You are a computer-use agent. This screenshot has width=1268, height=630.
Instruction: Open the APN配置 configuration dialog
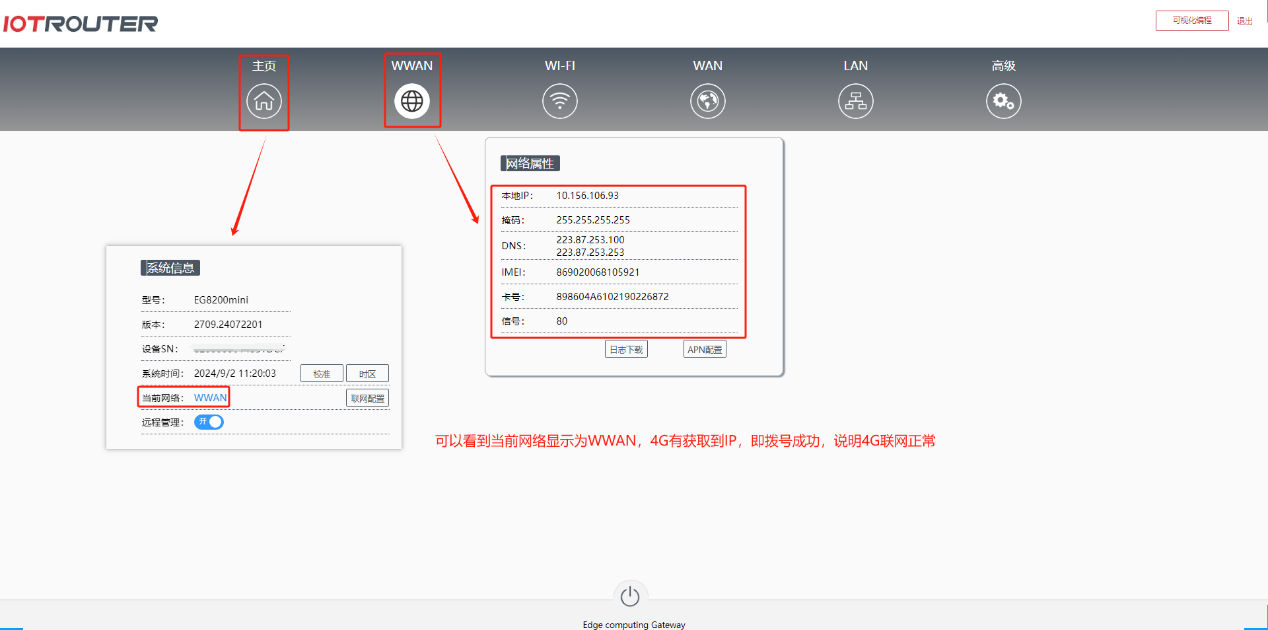coord(704,348)
